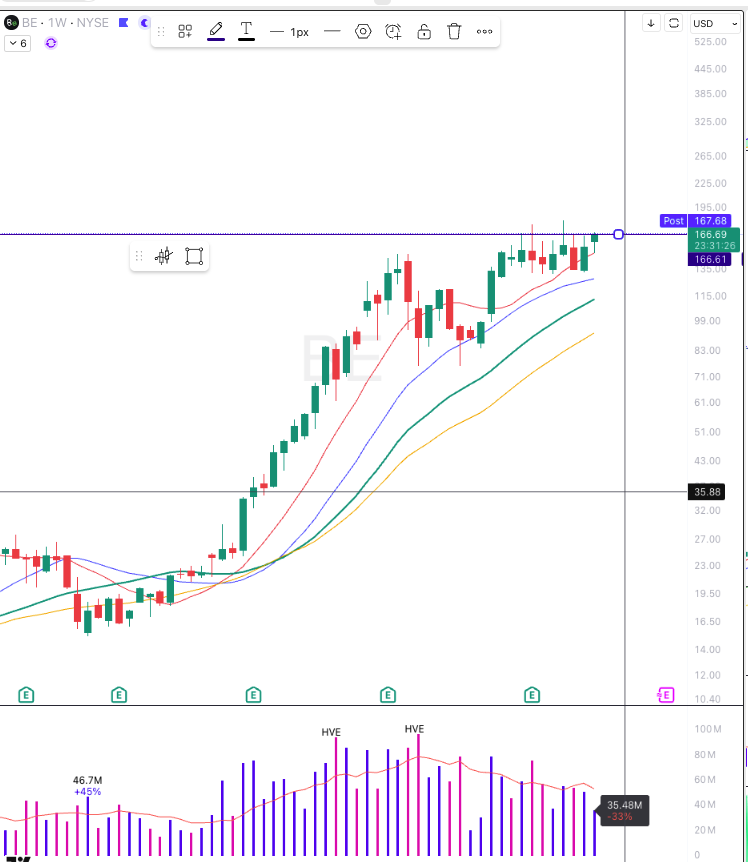Open drawing settings hexagon icon
748x862 pixels.
[363, 31]
